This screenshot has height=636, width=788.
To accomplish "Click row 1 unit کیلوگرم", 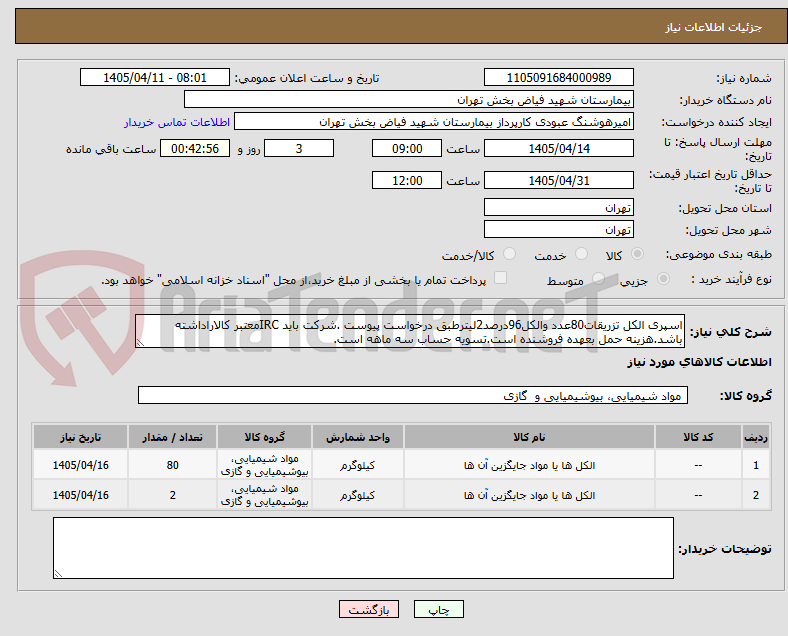I will [x=357, y=466].
